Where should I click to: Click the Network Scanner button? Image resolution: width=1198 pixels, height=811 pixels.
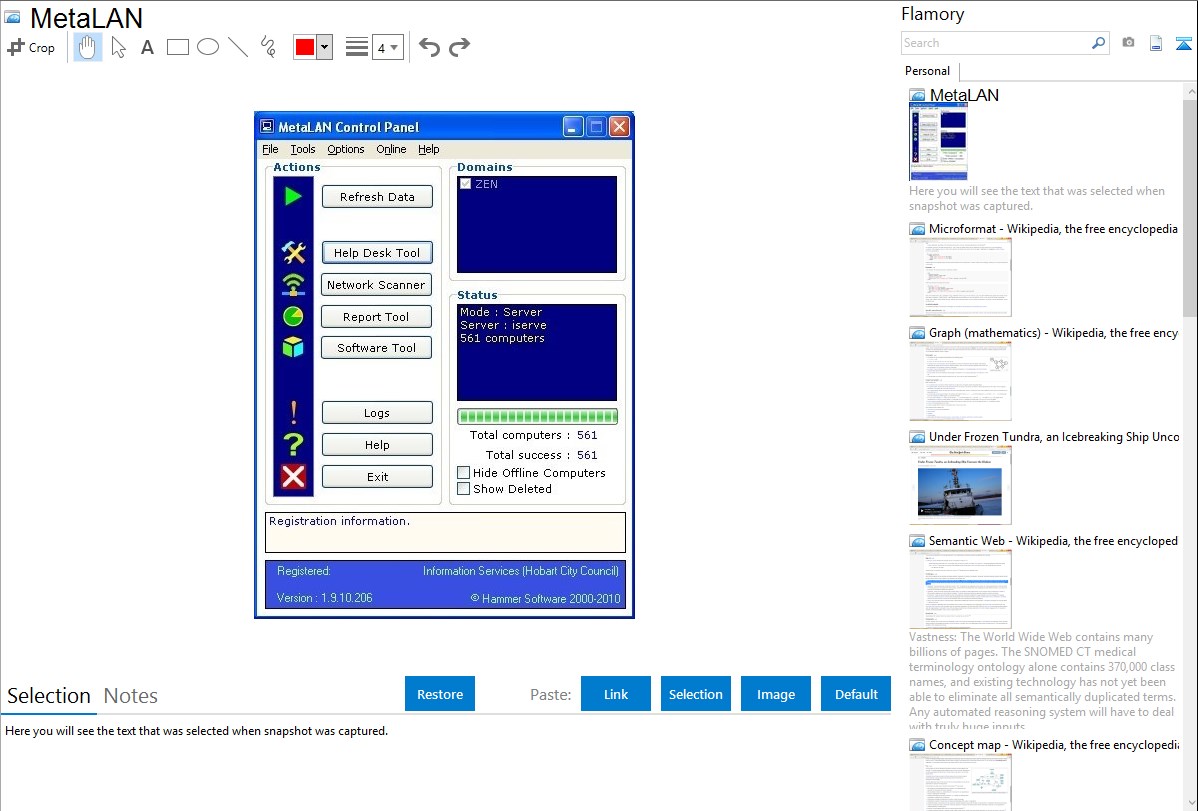coord(376,284)
